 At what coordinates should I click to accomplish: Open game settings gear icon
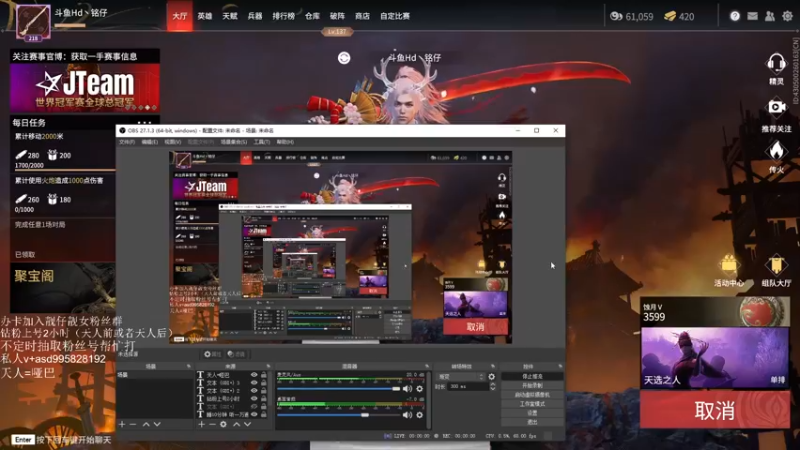787,16
